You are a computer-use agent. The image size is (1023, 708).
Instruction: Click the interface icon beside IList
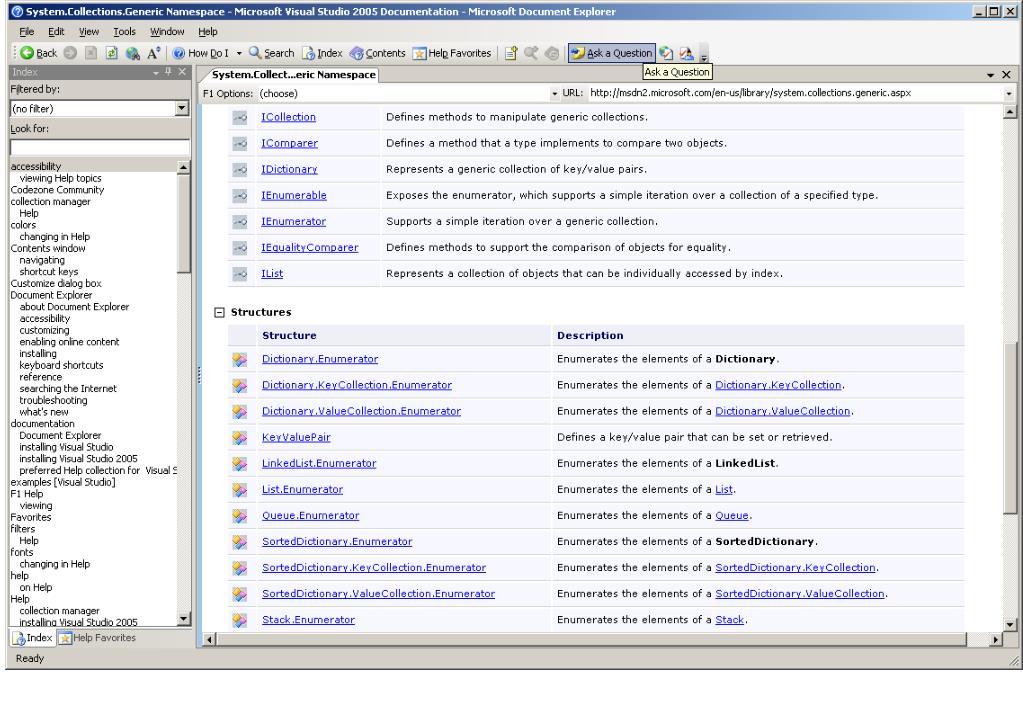(240, 274)
